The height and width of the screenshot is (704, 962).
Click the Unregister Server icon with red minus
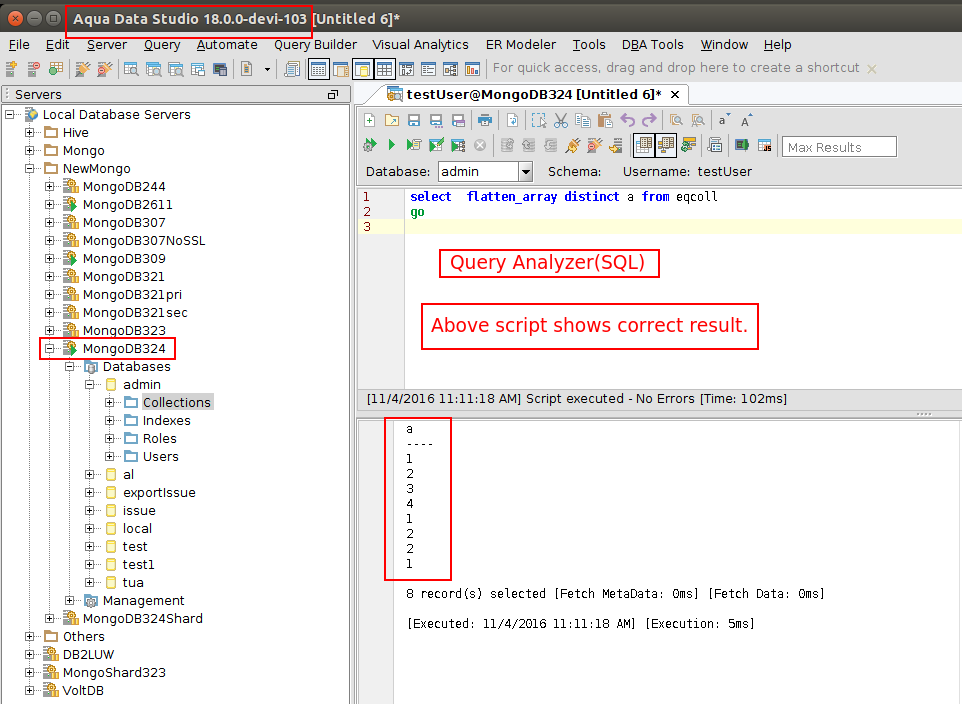(x=34, y=69)
